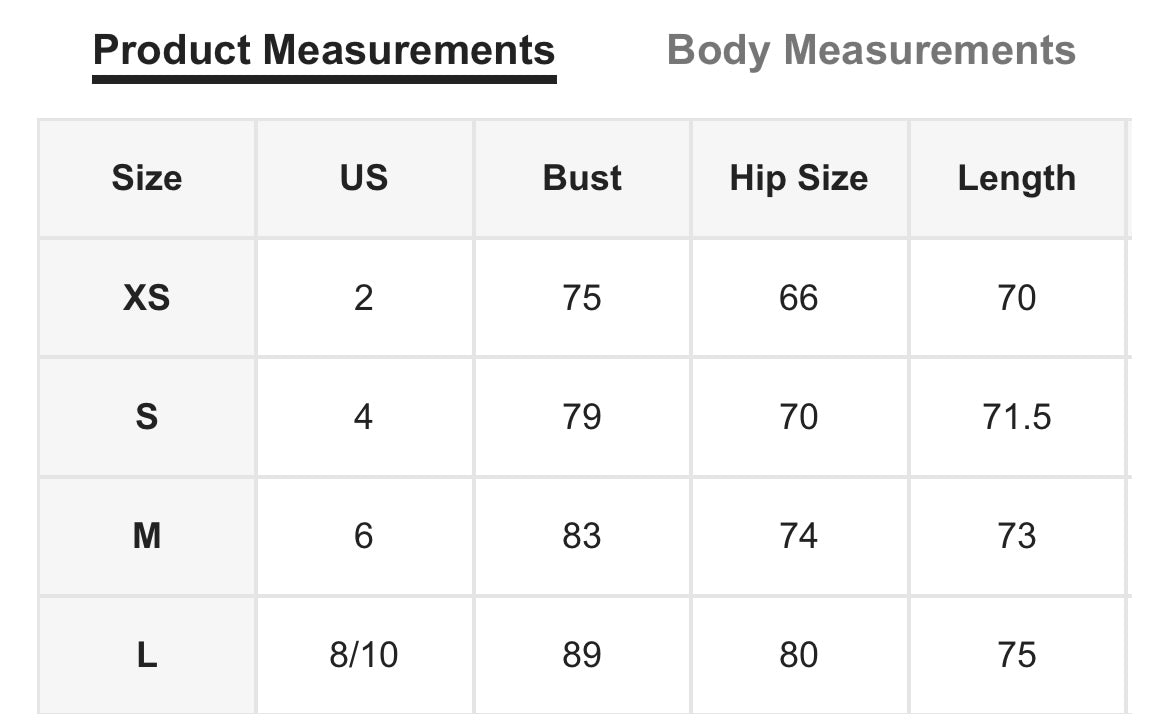Screen dimensions: 1170x728
Task: Select the Product Measurements tab
Action: (x=324, y=51)
